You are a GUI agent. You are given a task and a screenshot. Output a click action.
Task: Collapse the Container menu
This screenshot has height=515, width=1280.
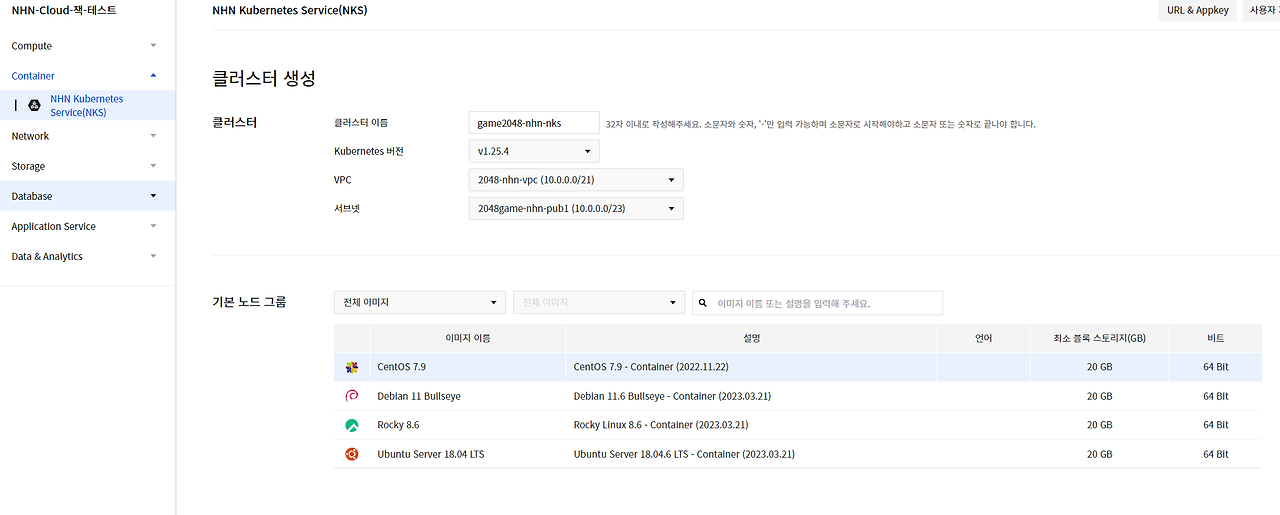point(88,76)
